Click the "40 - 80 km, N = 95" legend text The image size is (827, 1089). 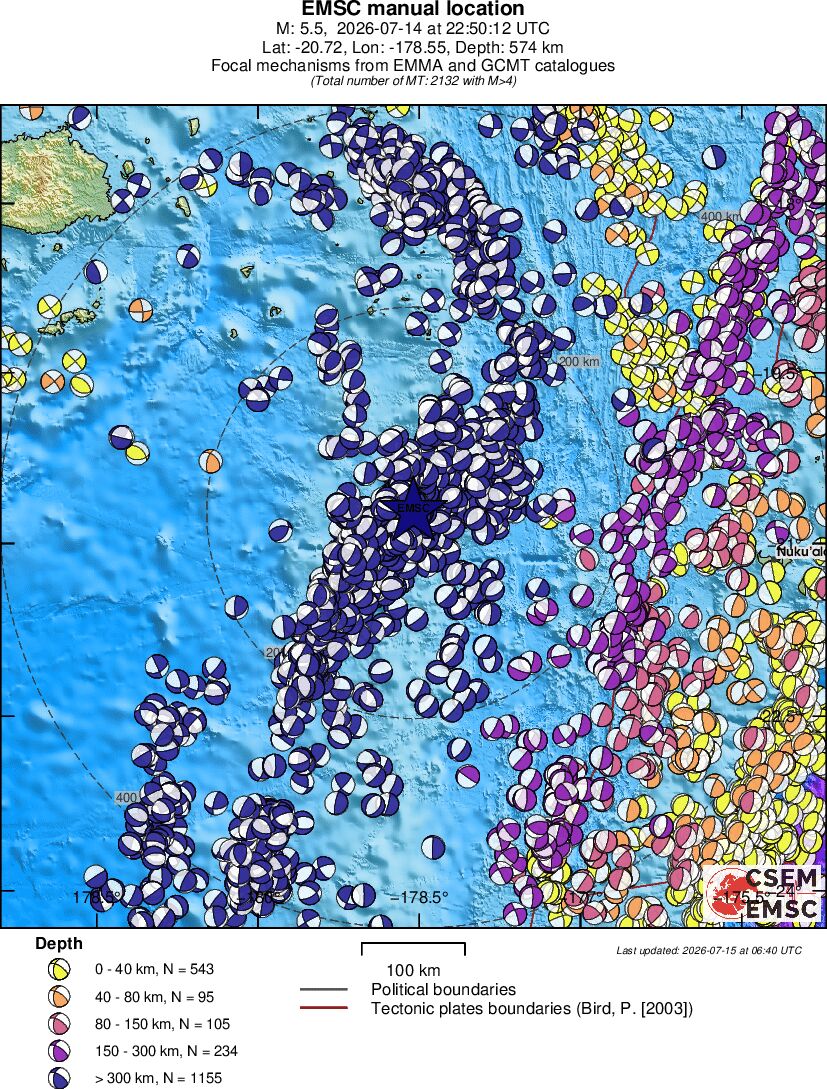pos(154,997)
